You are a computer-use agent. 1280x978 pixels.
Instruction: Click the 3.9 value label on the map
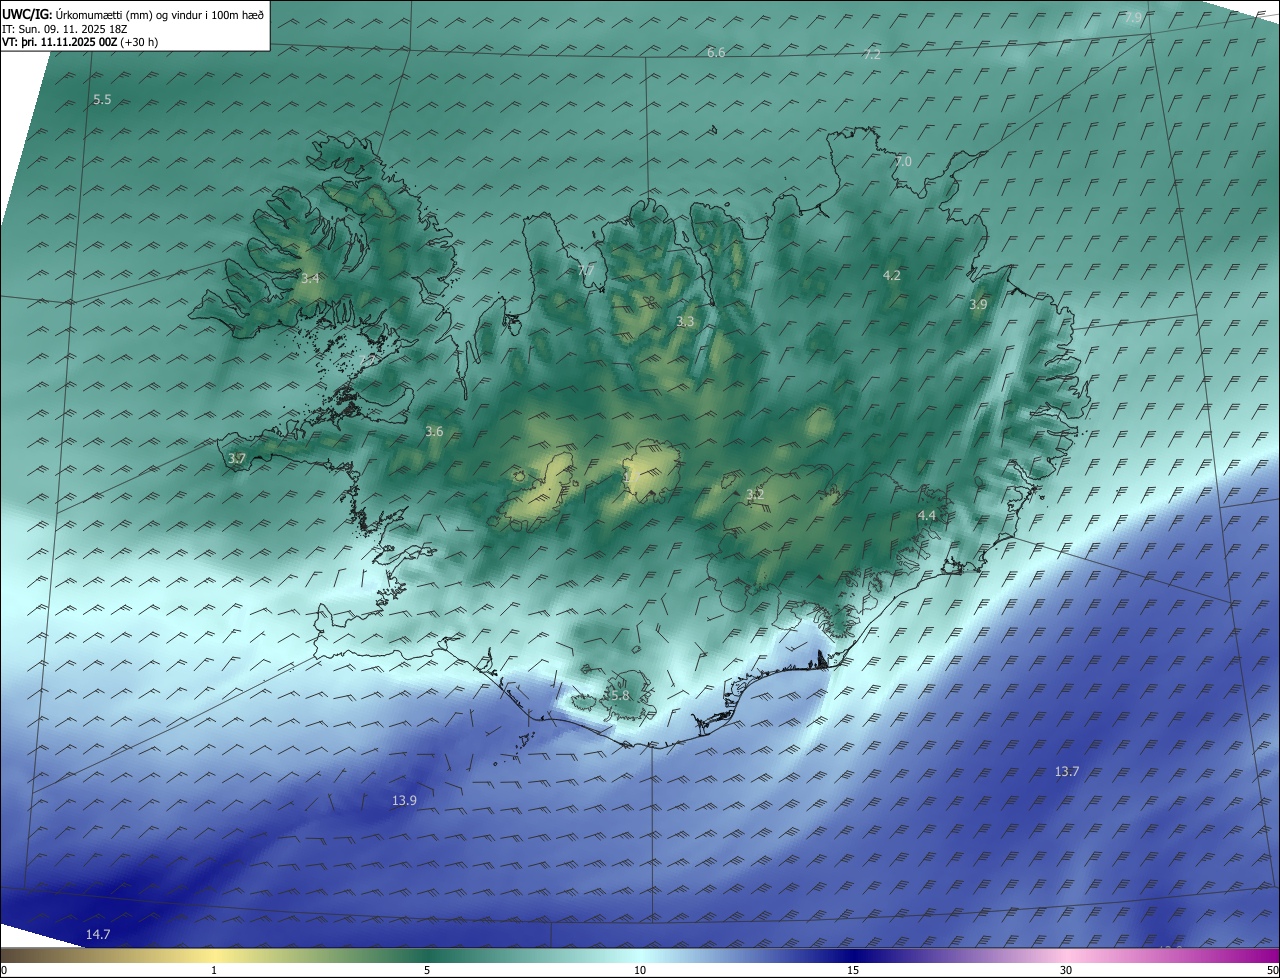click(x=978, y=304)
